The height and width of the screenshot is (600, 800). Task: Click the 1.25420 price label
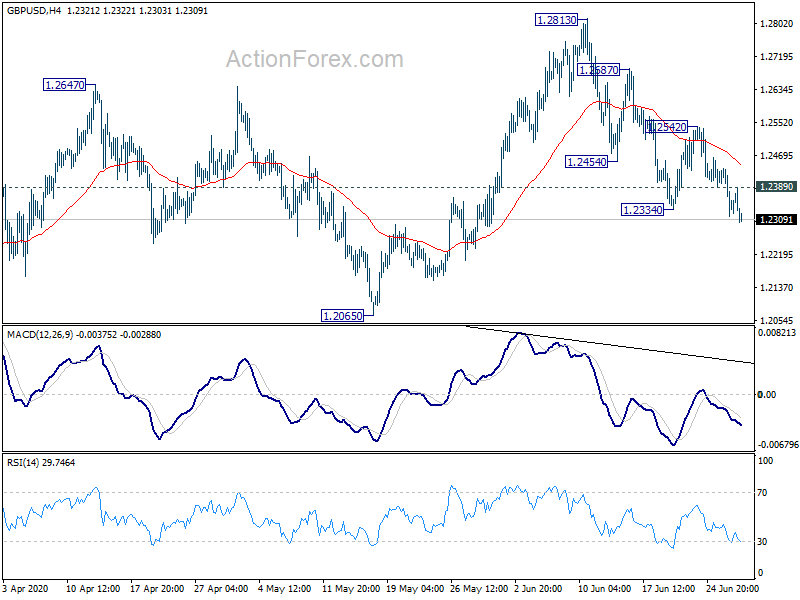click(666, 127)
